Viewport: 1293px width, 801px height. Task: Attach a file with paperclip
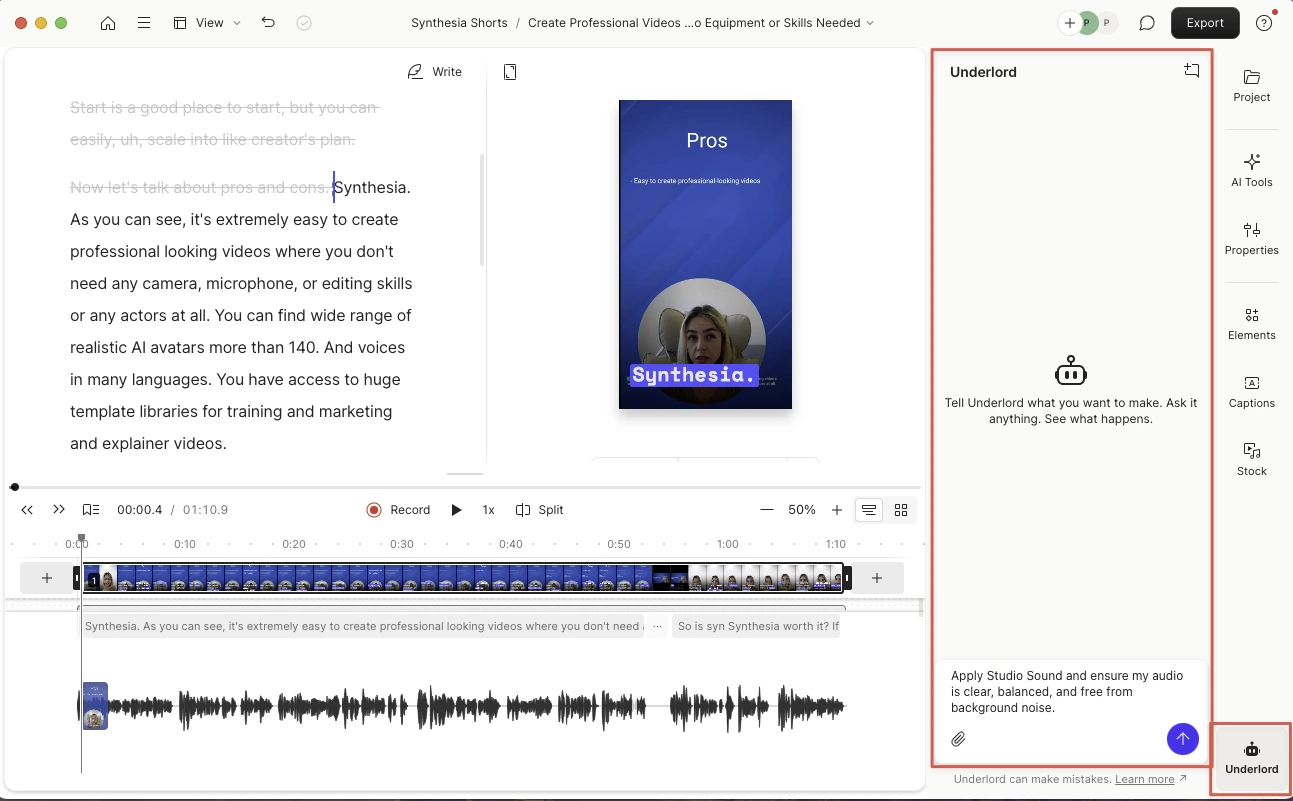958,740
